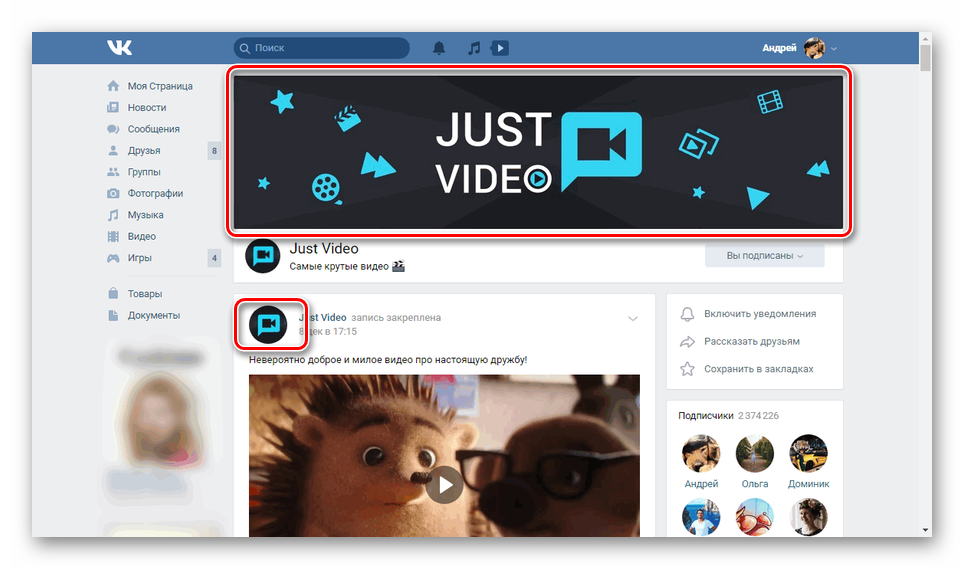This screenshot has height=569, width=964.
Task: Open the music note icon in header
Action: click(474, 48)
